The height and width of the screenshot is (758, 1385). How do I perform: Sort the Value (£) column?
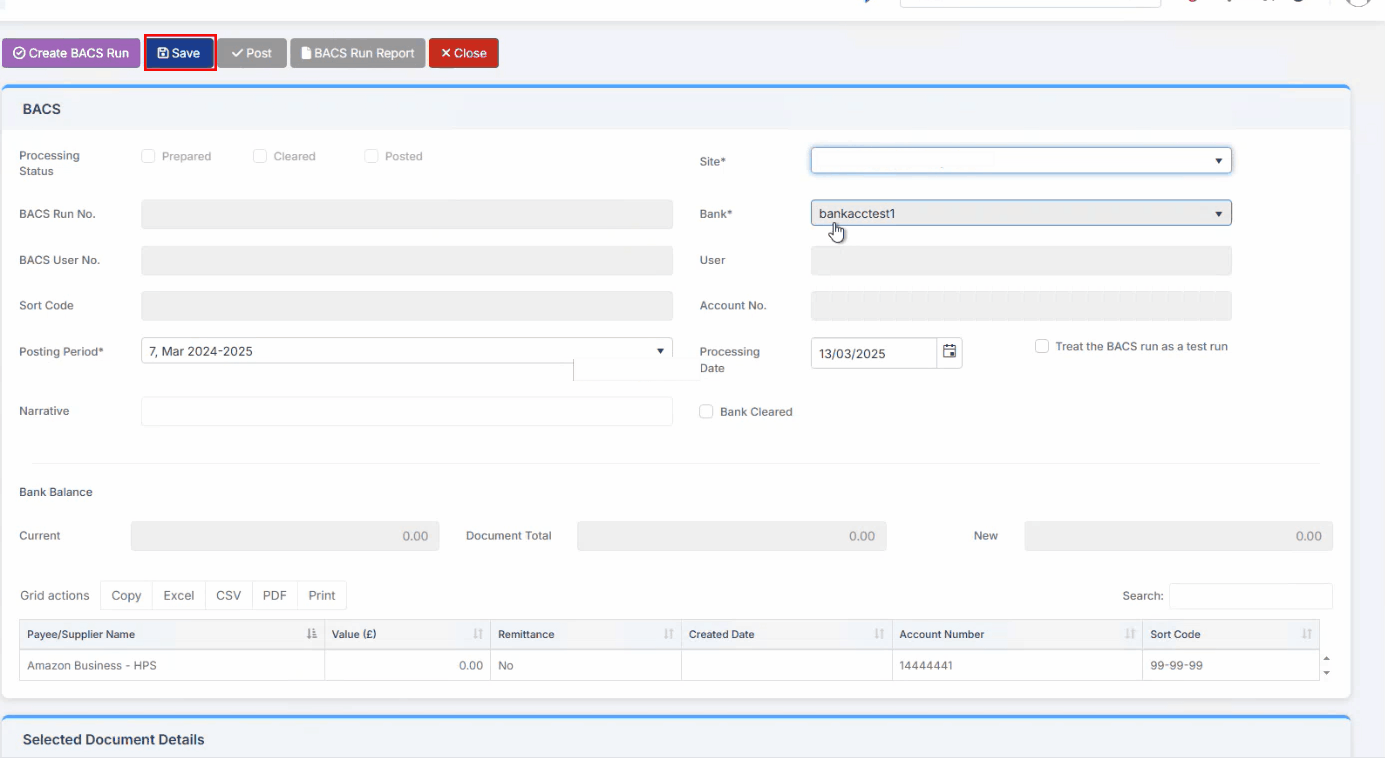478,634
